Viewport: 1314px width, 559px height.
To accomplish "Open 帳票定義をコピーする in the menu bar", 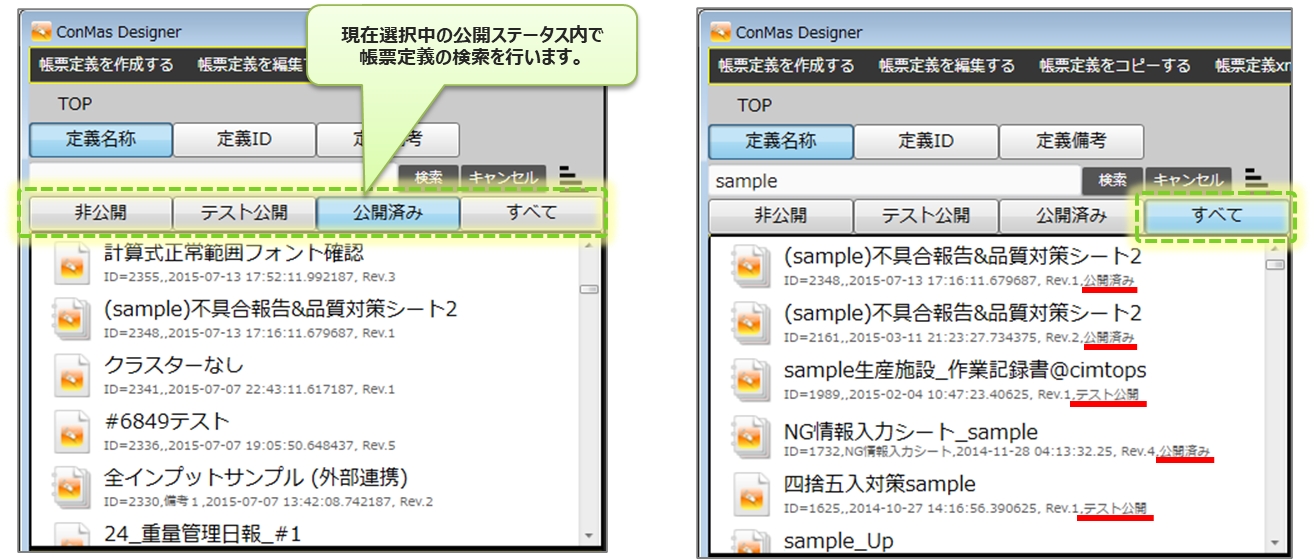I will coord(1115,66).
